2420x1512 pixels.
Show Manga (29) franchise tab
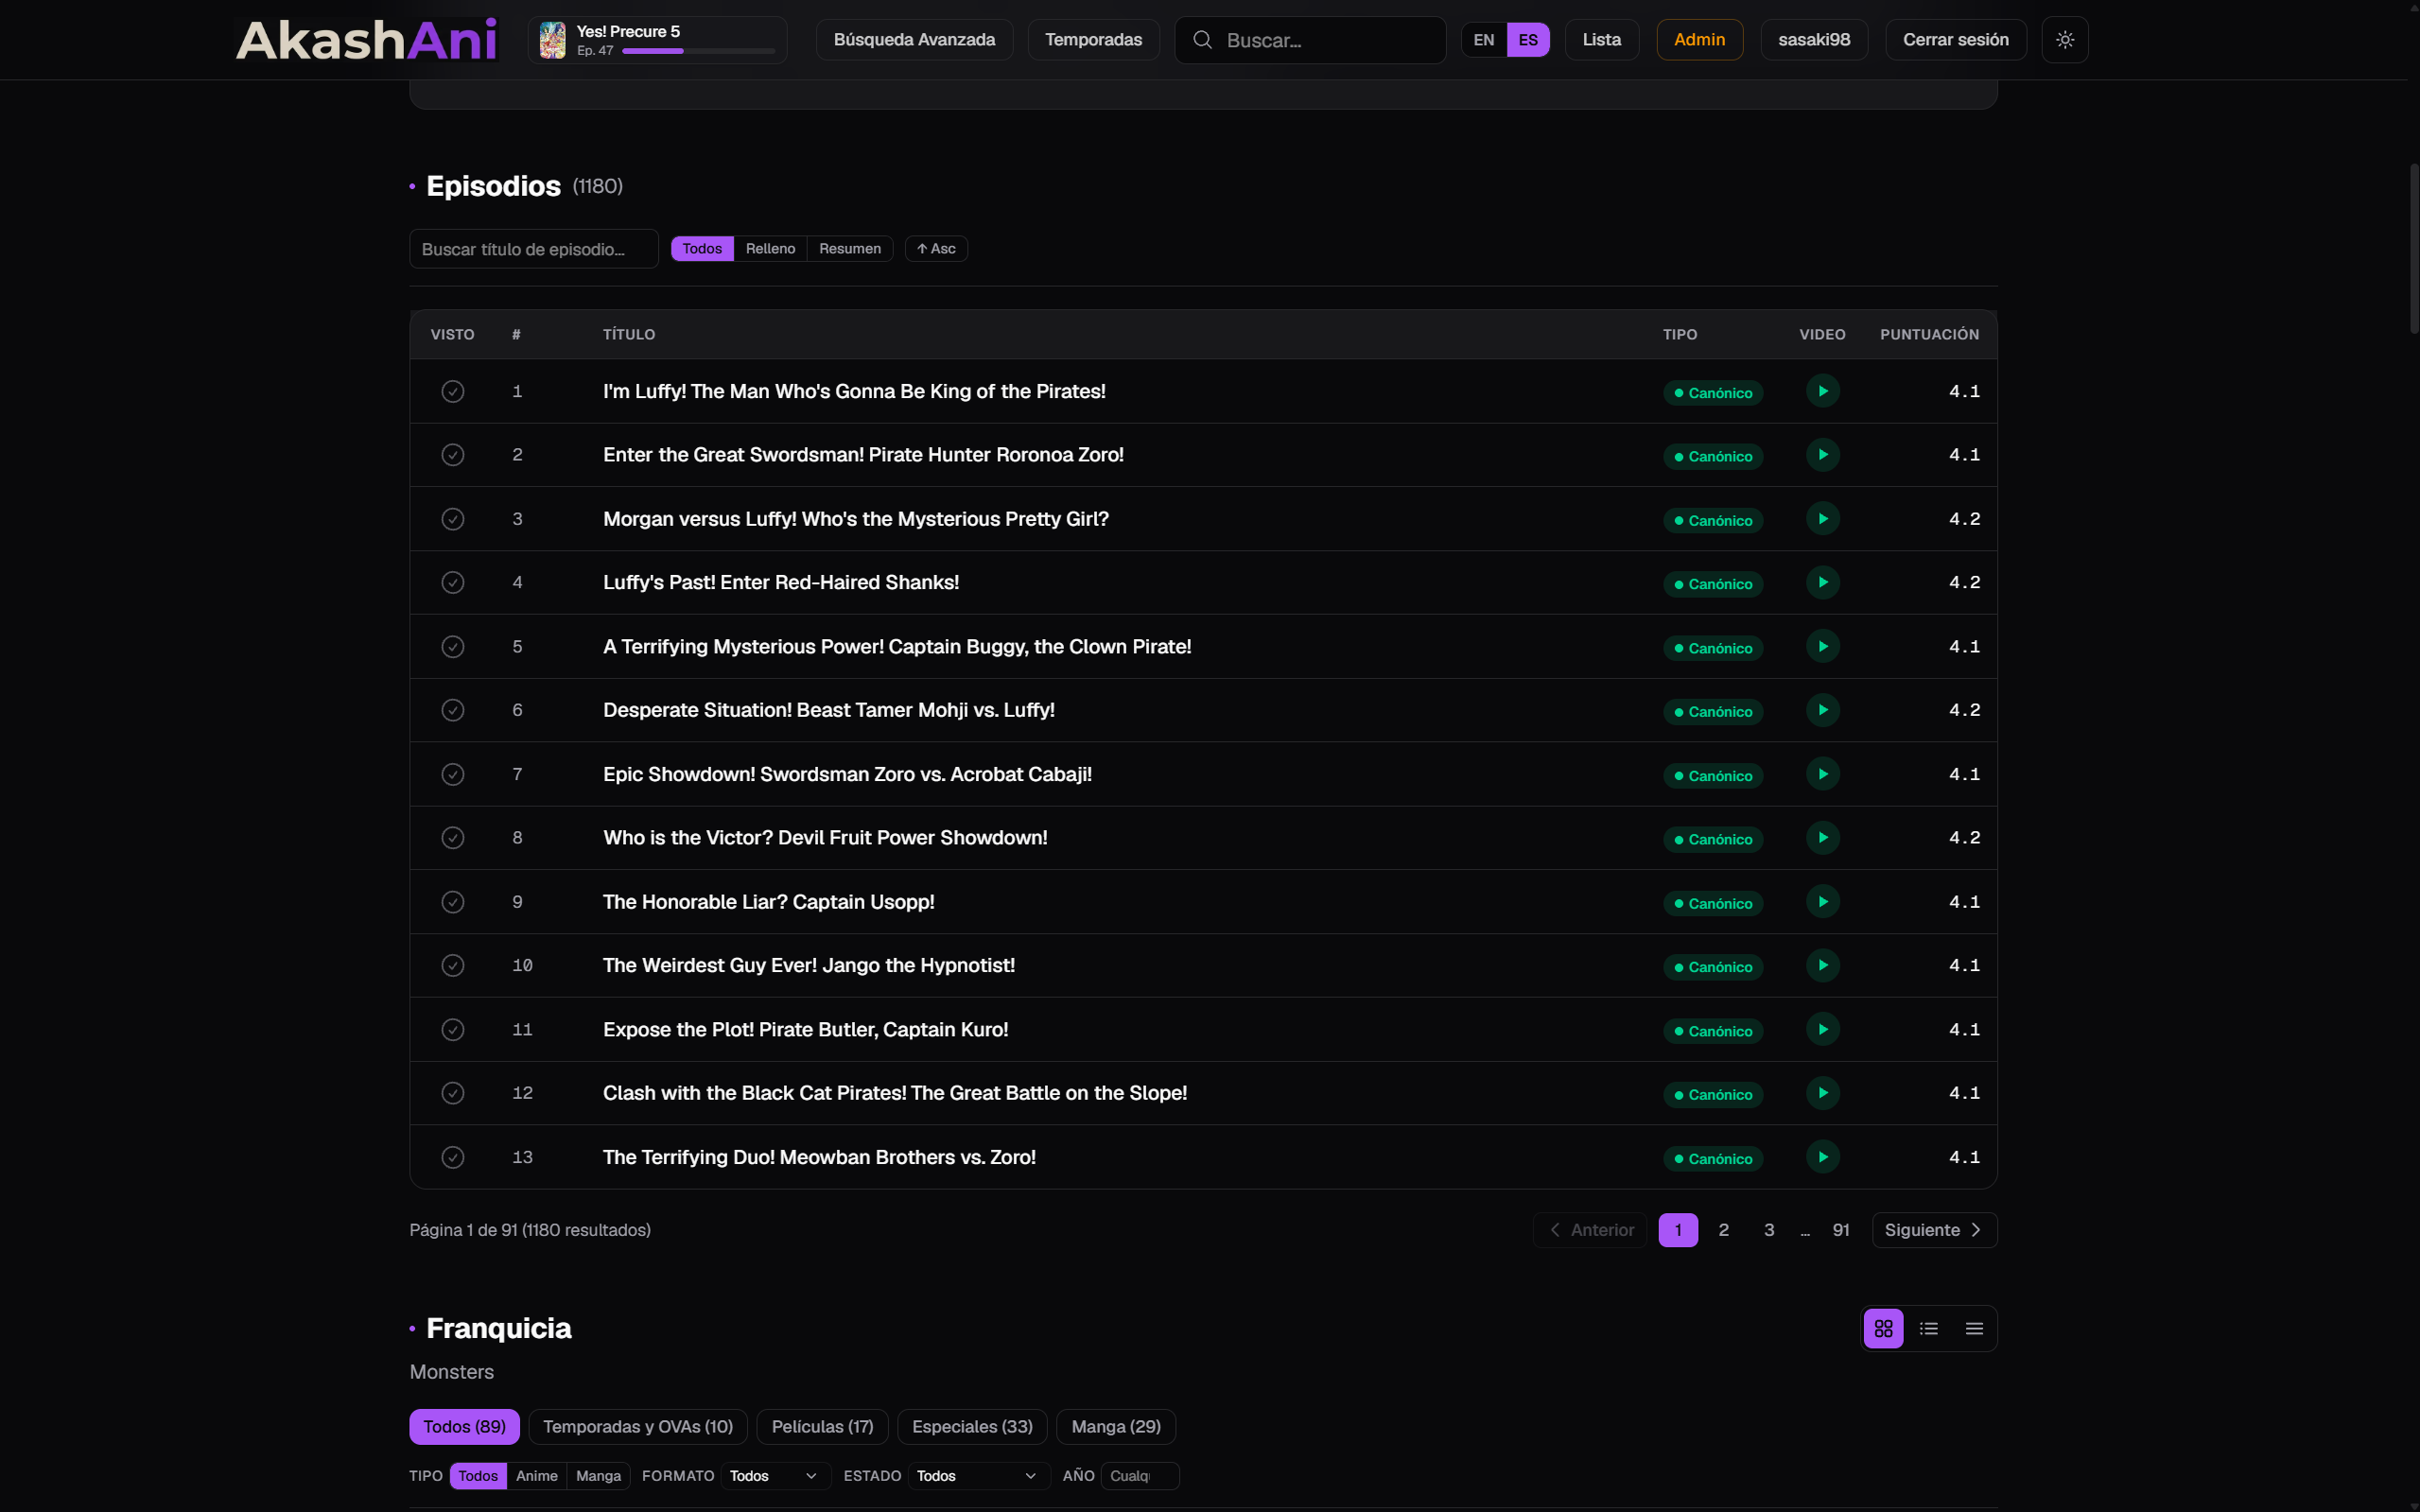1116,1427
